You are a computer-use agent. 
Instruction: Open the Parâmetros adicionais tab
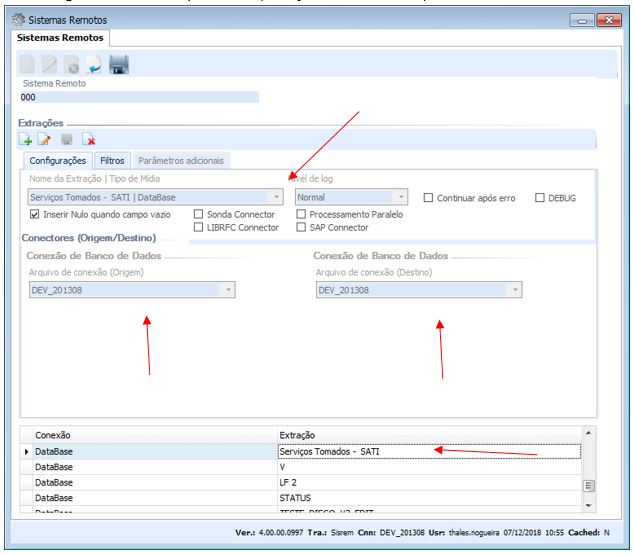pos(181,160)
